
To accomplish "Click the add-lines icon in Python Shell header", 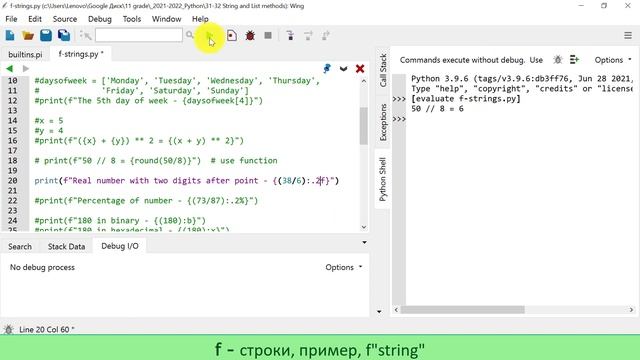I will [x=574, y=60].
